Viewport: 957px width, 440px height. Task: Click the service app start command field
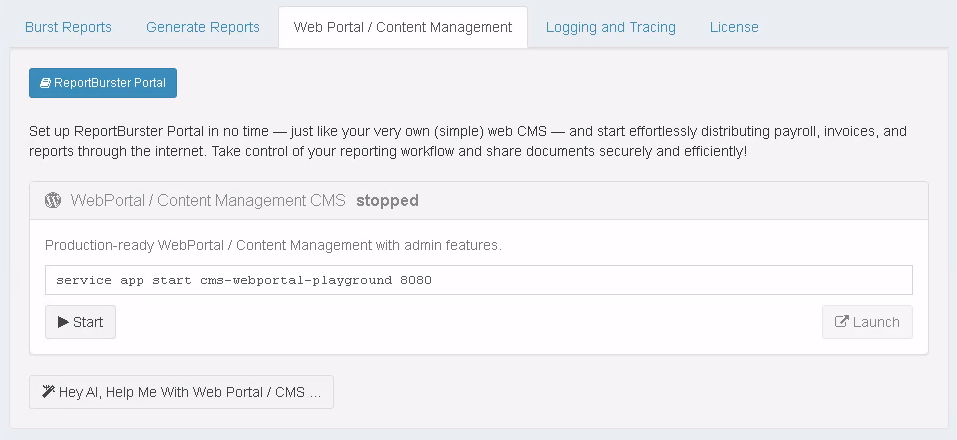478,280
